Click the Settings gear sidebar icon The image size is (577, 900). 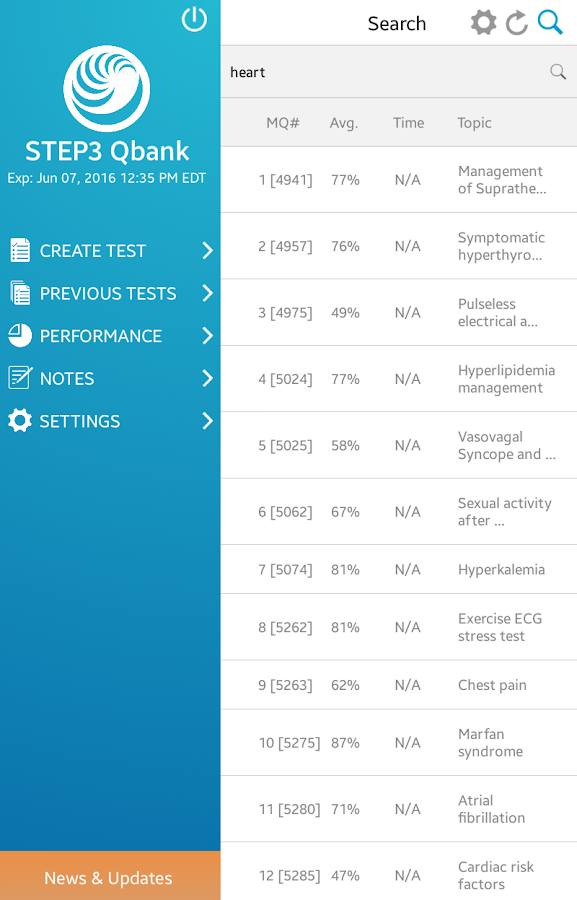coord(20,421)
